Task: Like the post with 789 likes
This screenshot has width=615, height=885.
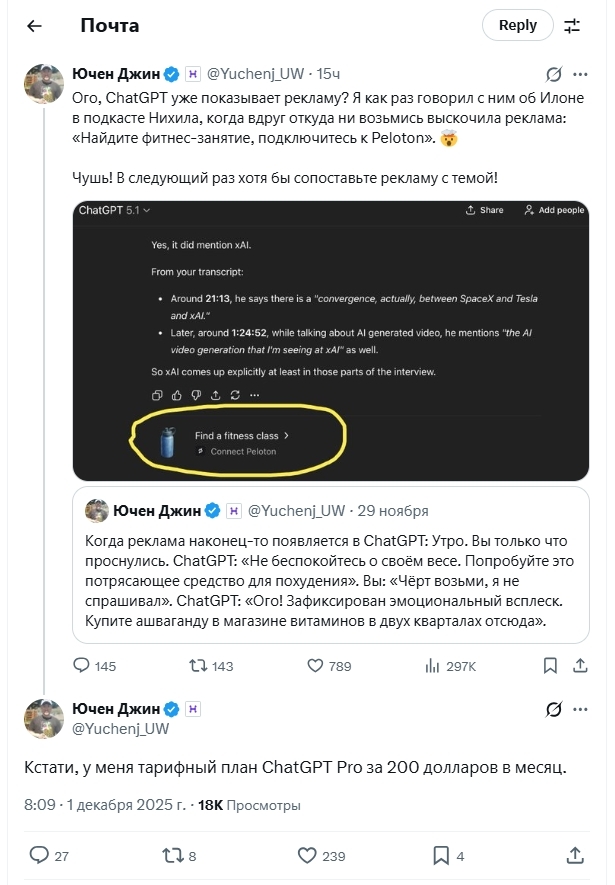Action: [x=315, y=665]
